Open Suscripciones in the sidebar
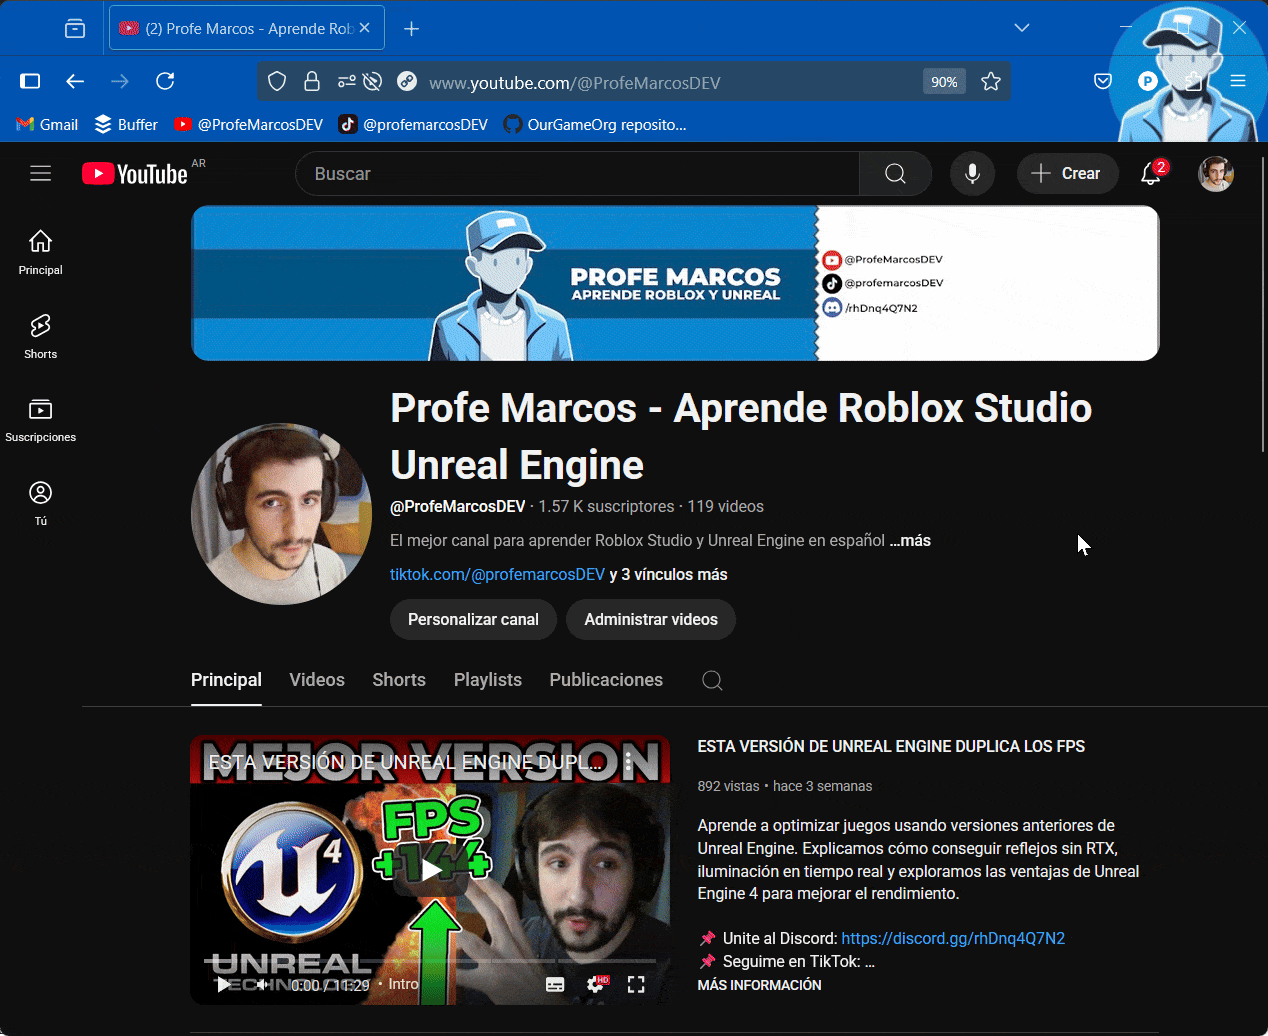1268x1036 pixels. pos(40,420)
